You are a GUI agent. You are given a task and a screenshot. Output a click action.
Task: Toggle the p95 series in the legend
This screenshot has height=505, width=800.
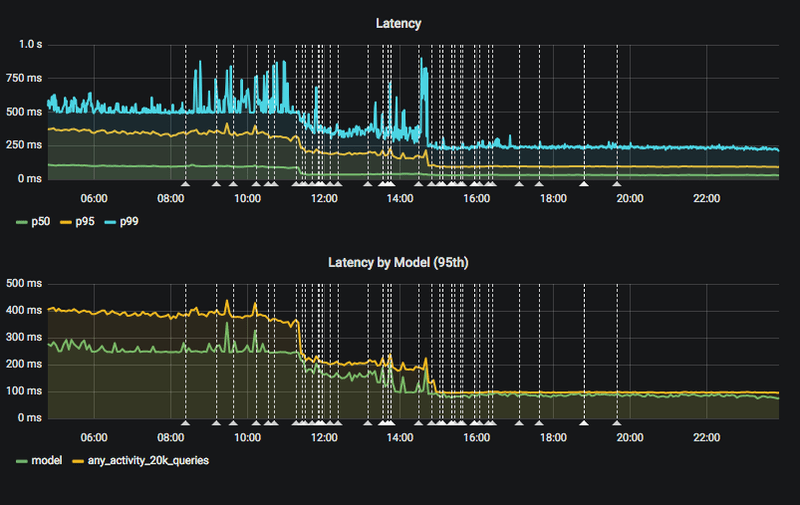tap(85, 221)
